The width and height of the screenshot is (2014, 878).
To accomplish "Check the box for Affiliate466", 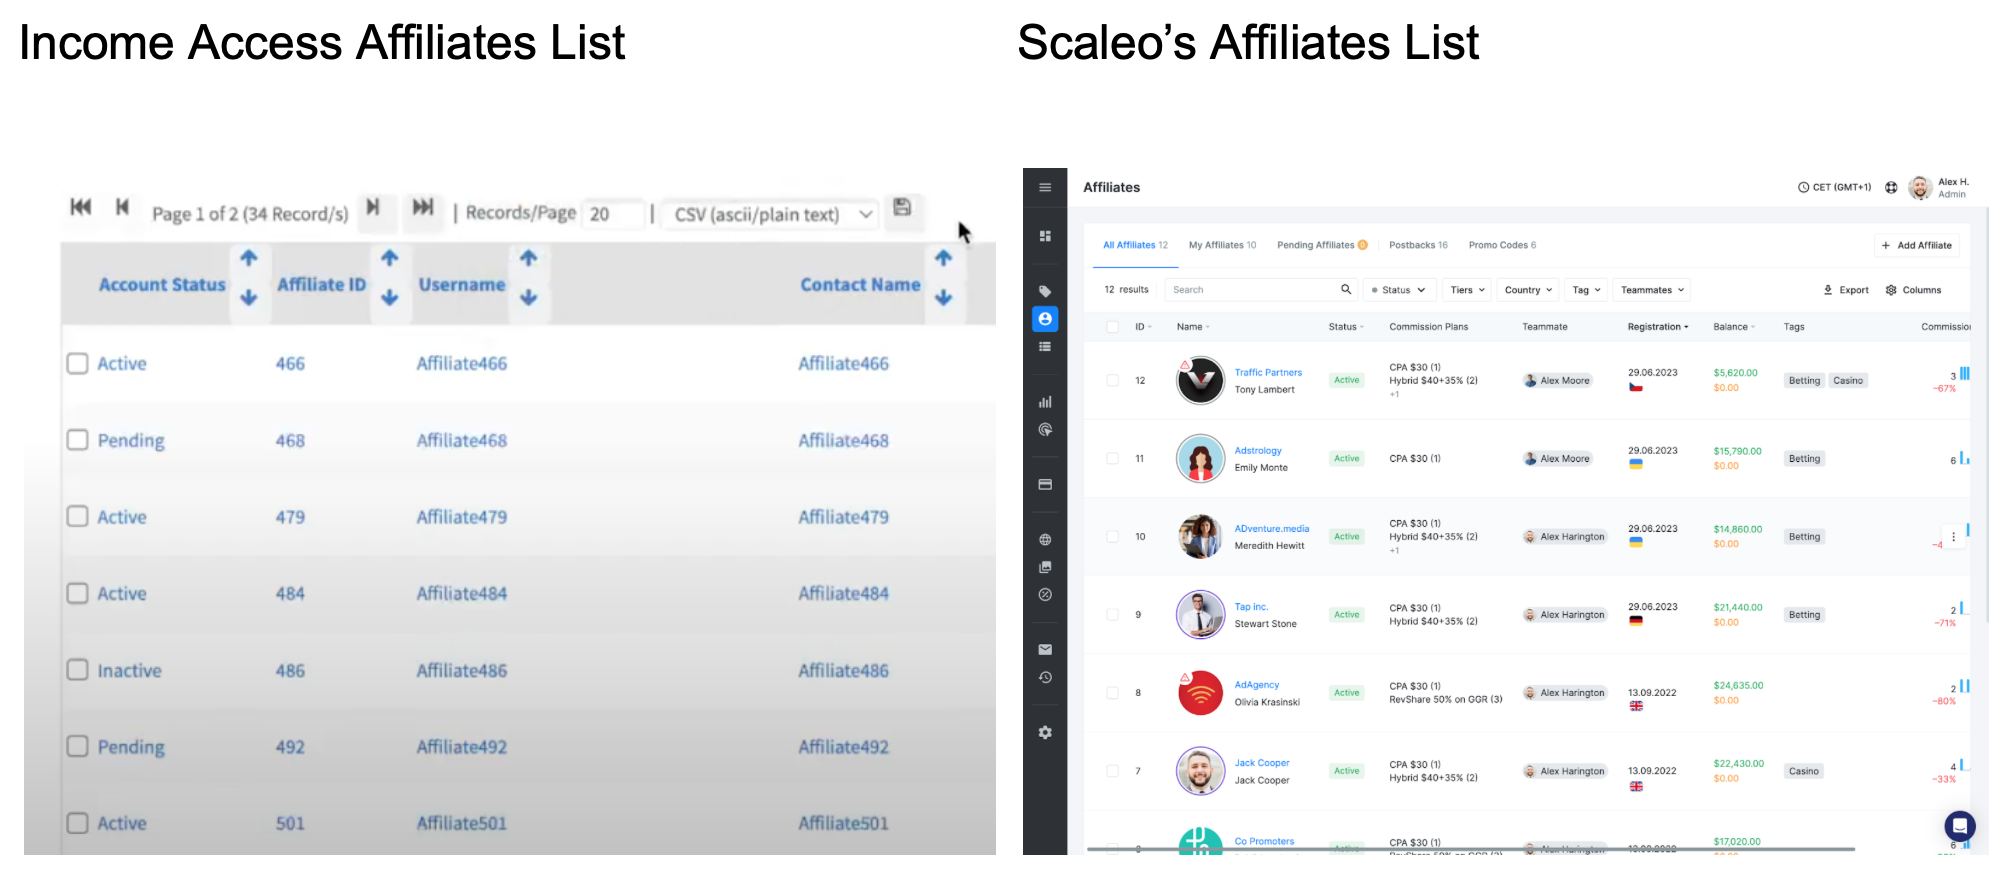I will coord(78,363).
